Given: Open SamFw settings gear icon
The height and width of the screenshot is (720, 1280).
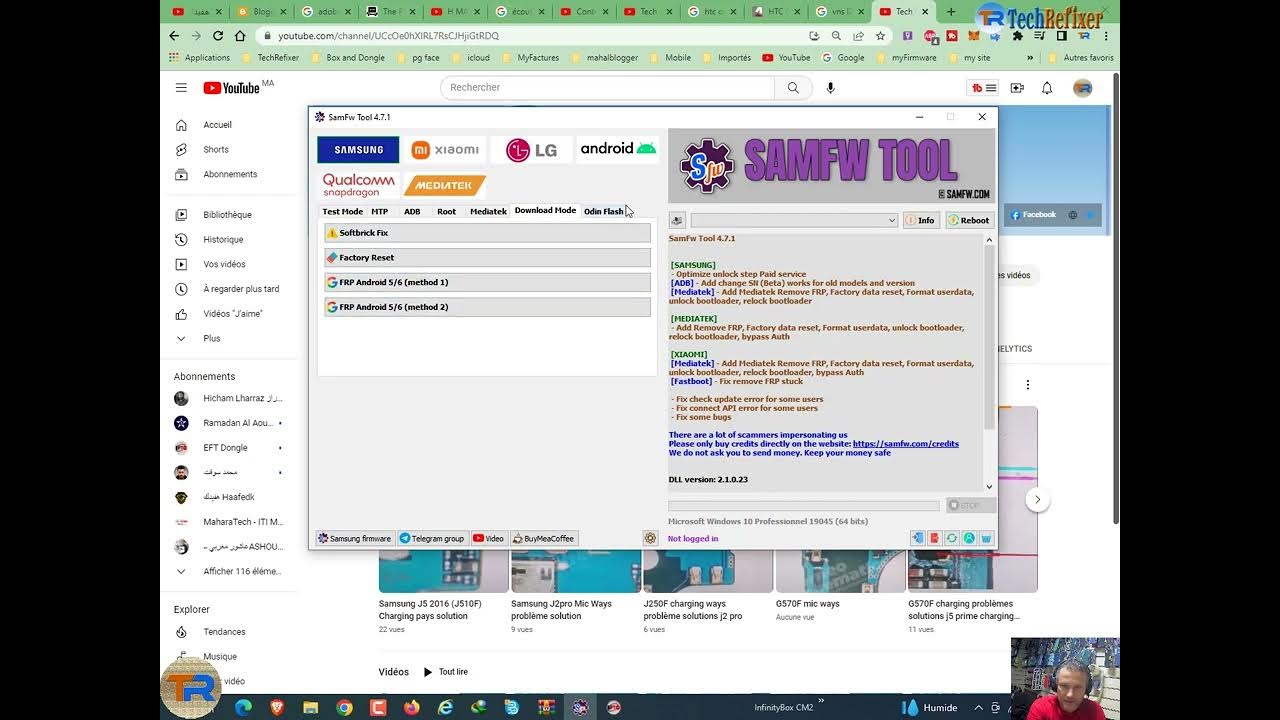Looking at the screenshot, I should (650, 538).
